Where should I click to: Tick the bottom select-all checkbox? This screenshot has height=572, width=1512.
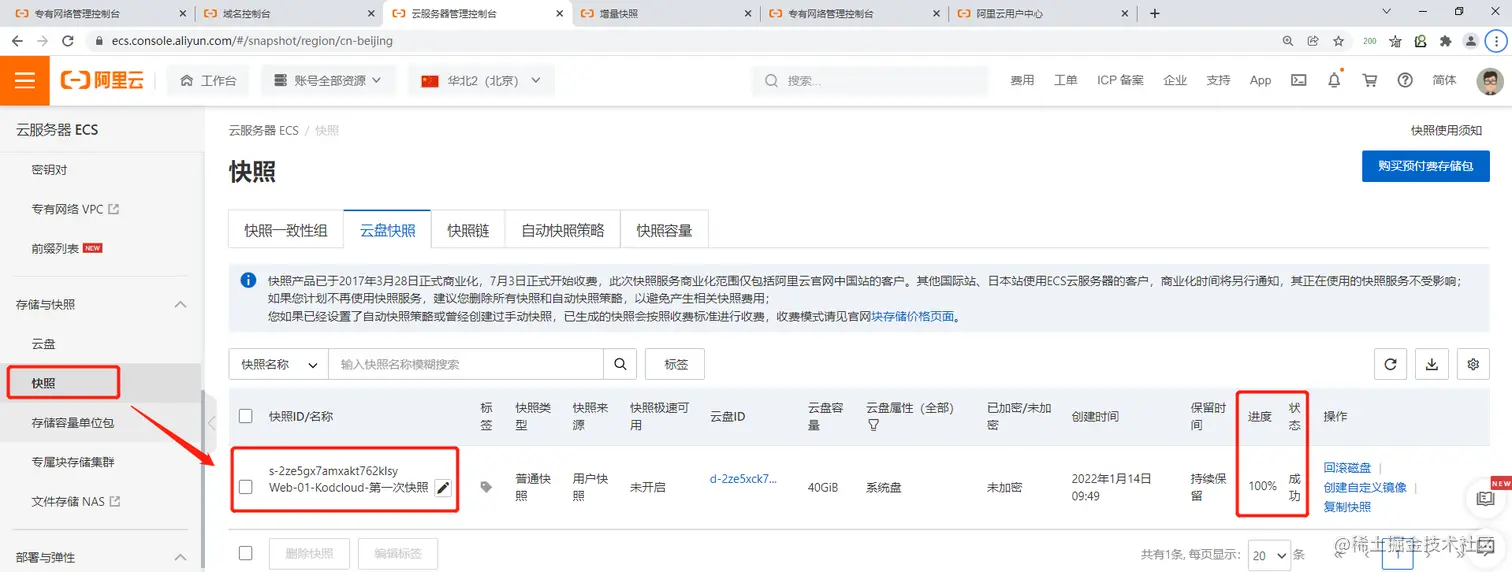coord(246,553)
